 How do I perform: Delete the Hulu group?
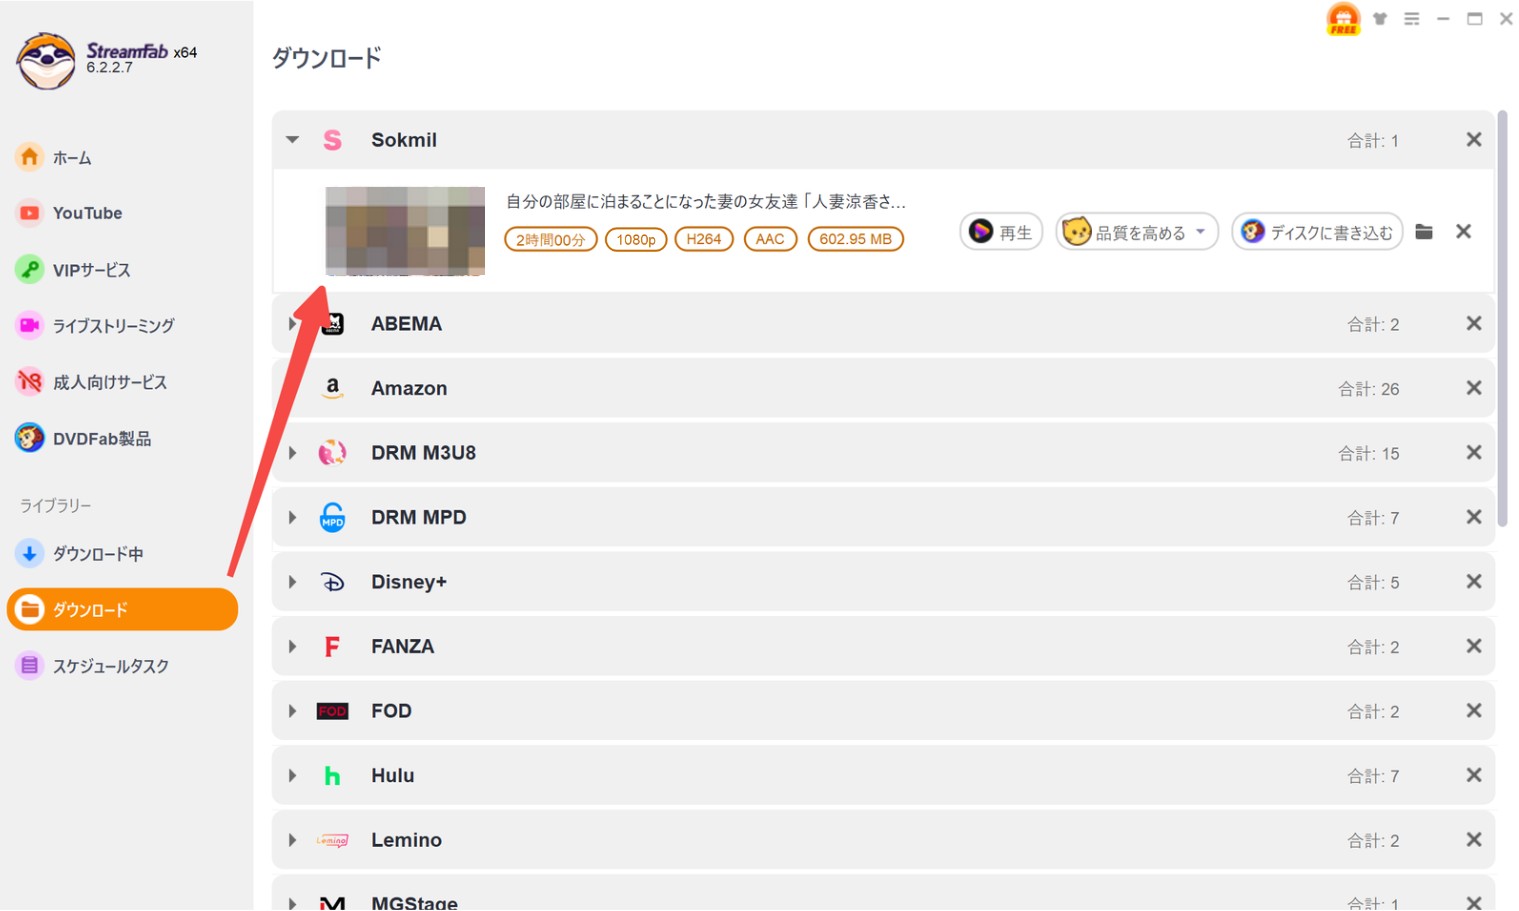click(x=1473, y=775)
